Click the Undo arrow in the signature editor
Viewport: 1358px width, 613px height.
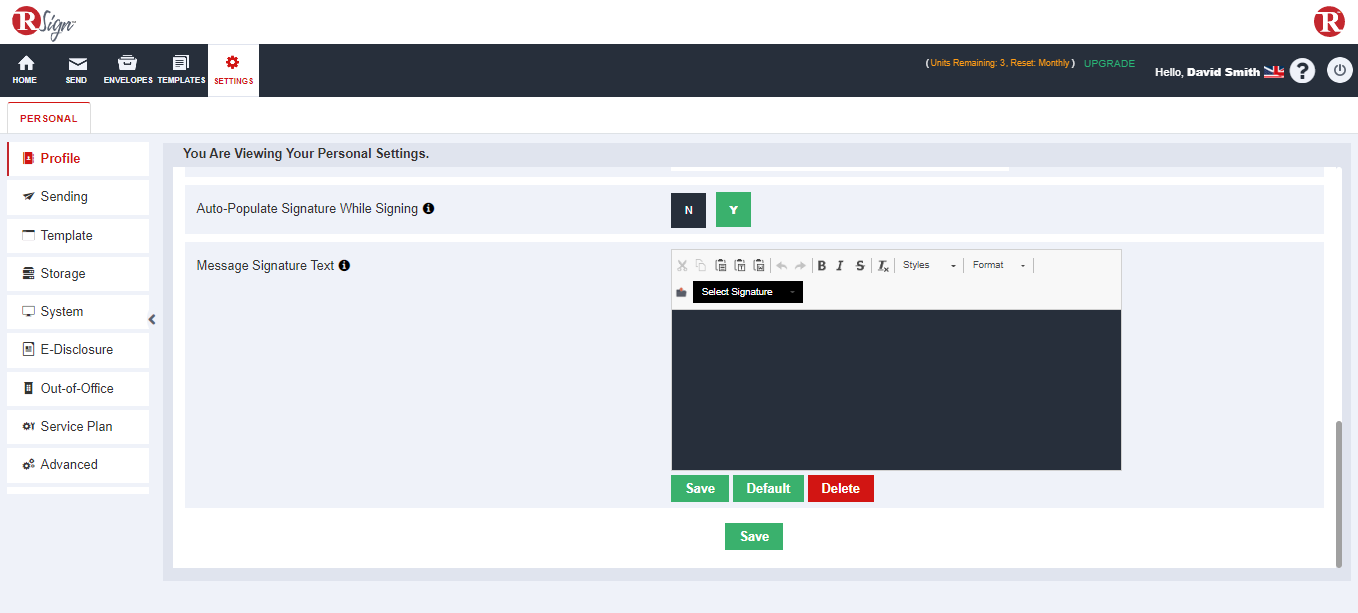pyautogui.click(x=781, y=265)
